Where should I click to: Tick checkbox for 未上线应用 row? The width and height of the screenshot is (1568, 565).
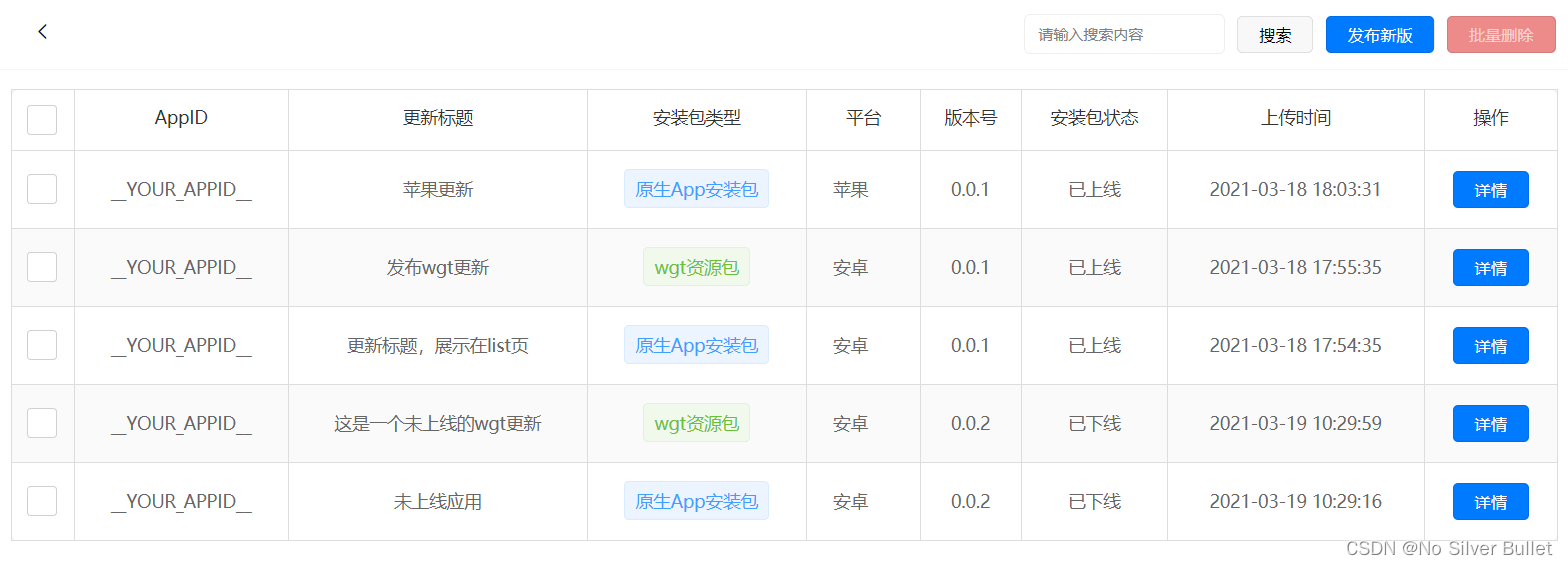[42, 501]
